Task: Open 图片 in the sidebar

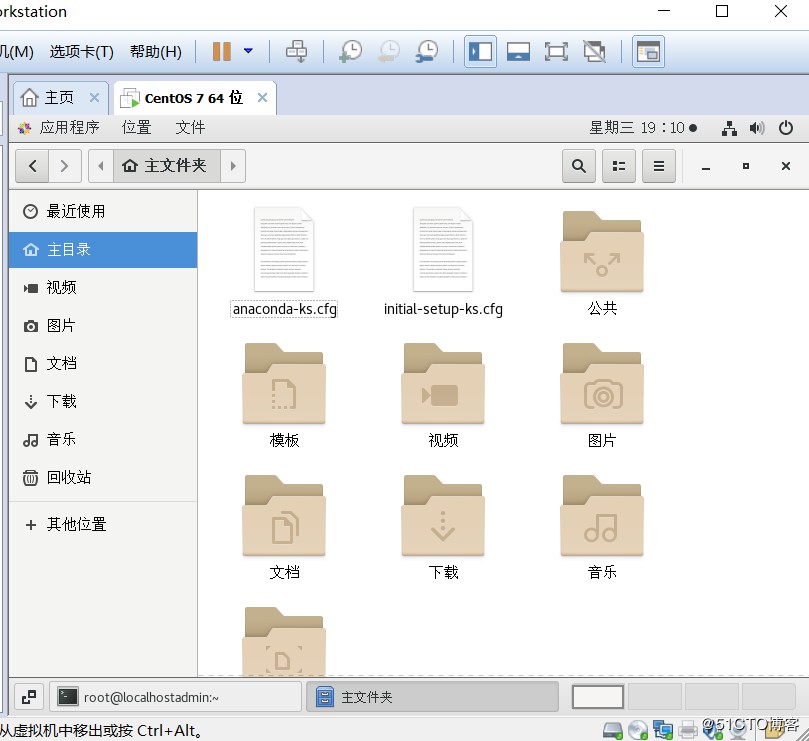Action: click(103, 326)
